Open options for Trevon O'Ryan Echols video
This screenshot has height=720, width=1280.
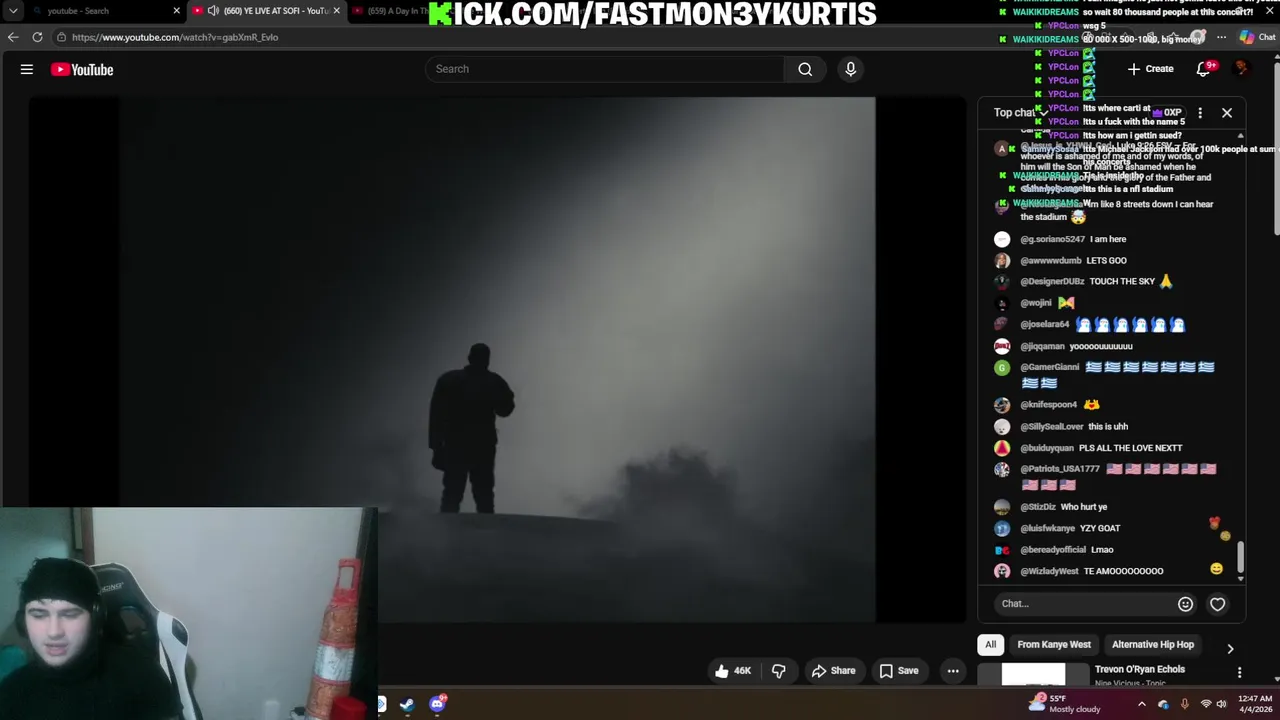[1239, 673]
